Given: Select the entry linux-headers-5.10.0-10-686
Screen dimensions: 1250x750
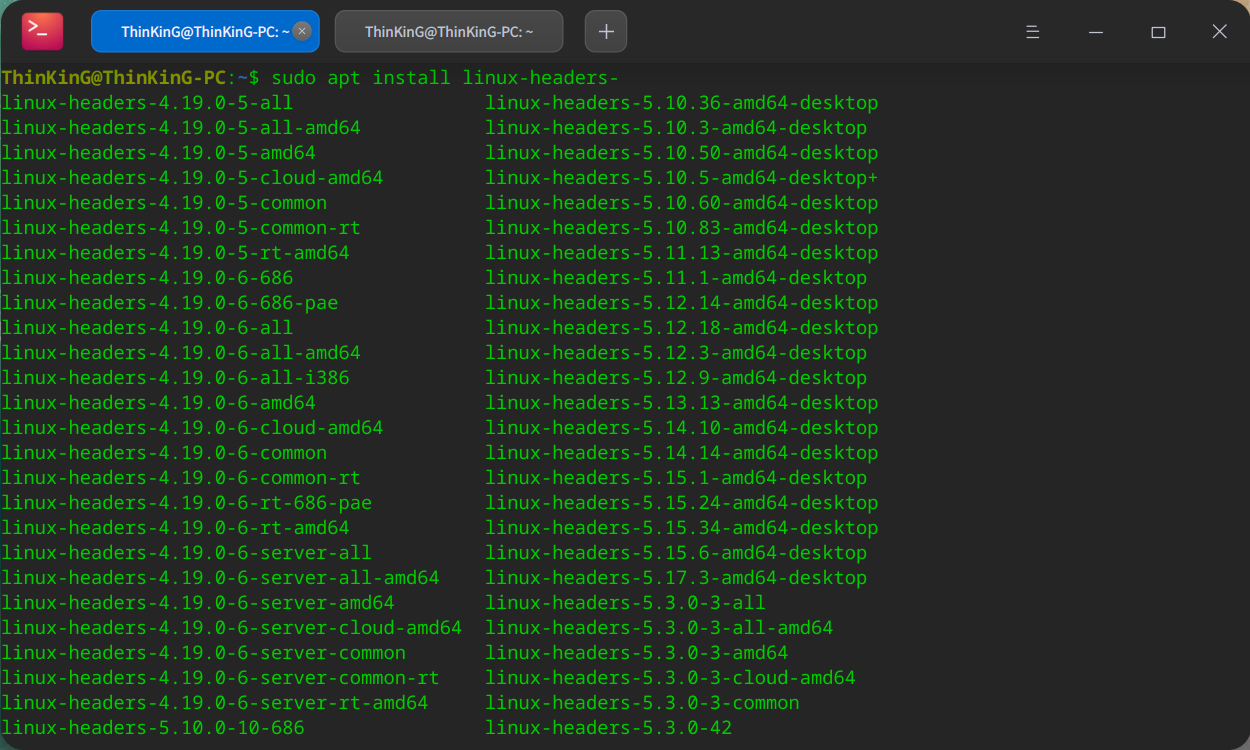Looking at the screenshot, I should pos(152,727).
